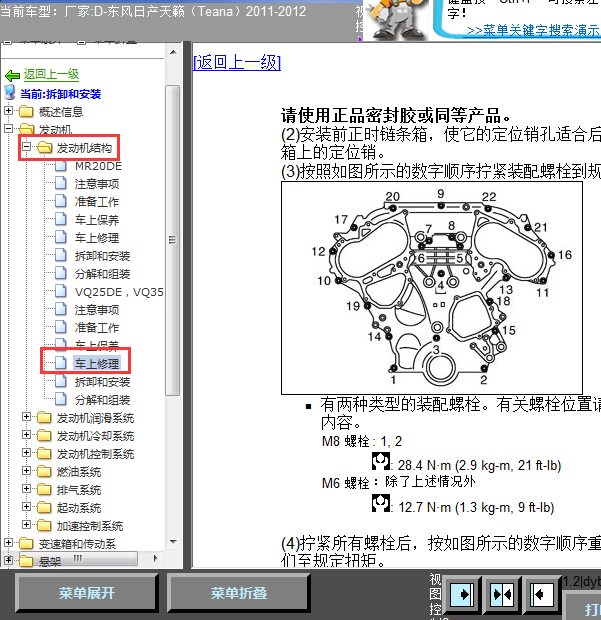Click the 变速箱和传动系 folder icon
The image size is (601, 620).
[x=26, y=543]
